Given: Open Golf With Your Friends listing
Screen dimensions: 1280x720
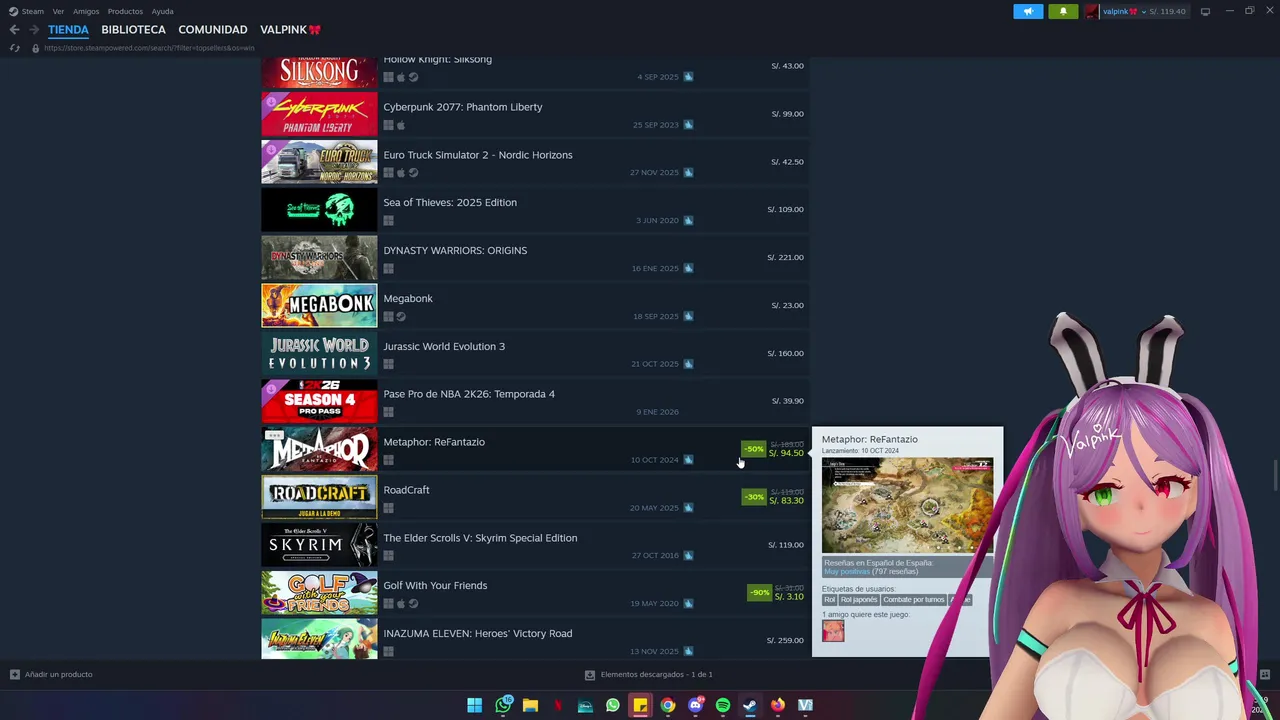Looking at the screenshot, I should coord(535,593).
